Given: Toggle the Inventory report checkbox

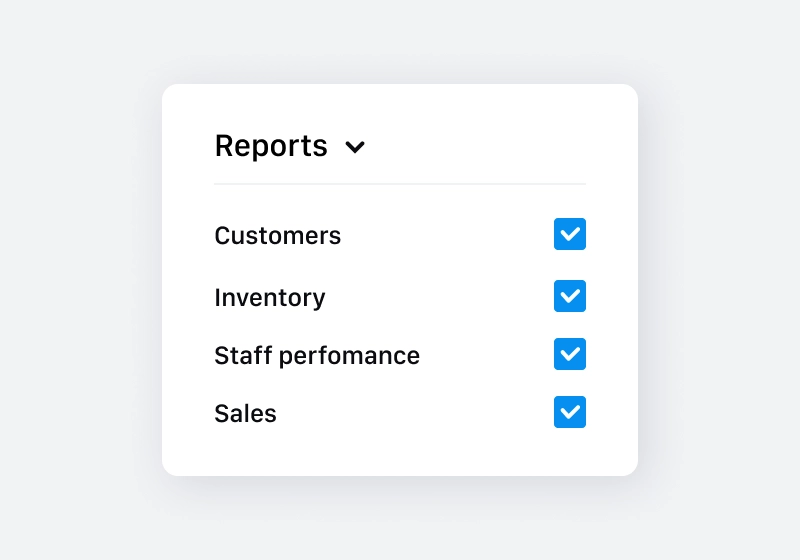Looking at the screenshot, I should (570, 296).
